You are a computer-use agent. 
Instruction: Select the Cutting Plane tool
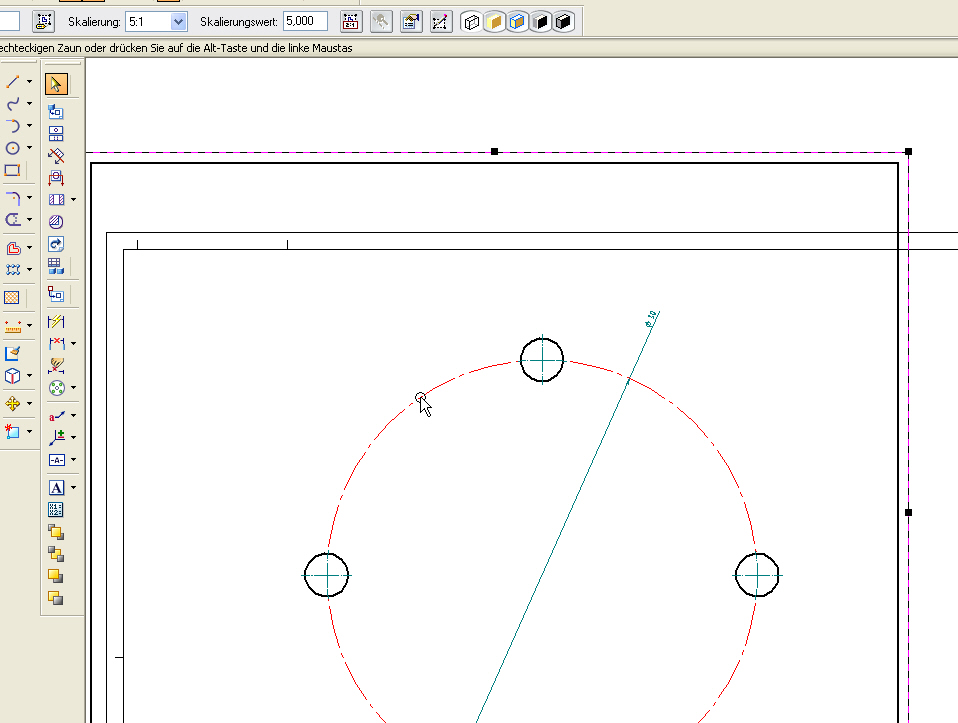coord(56,178)
